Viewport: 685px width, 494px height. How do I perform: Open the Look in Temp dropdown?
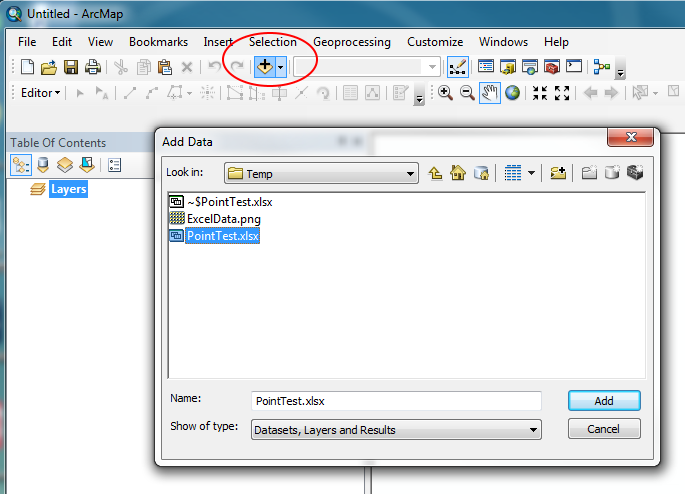tap(321, 173)
